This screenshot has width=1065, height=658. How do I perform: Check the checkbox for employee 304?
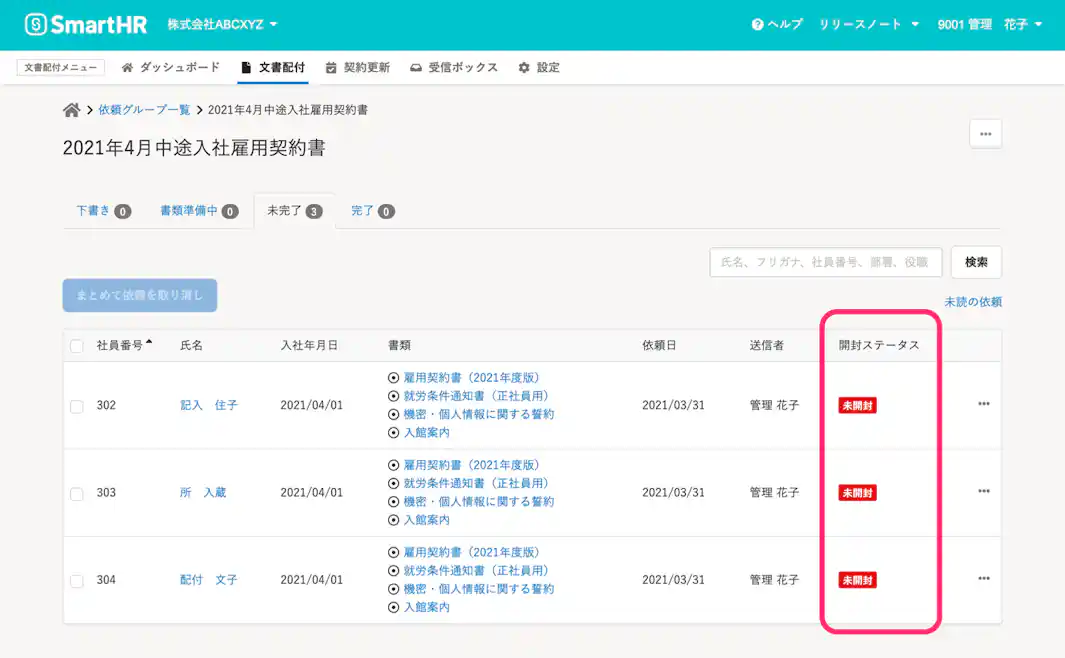(76, 579)
